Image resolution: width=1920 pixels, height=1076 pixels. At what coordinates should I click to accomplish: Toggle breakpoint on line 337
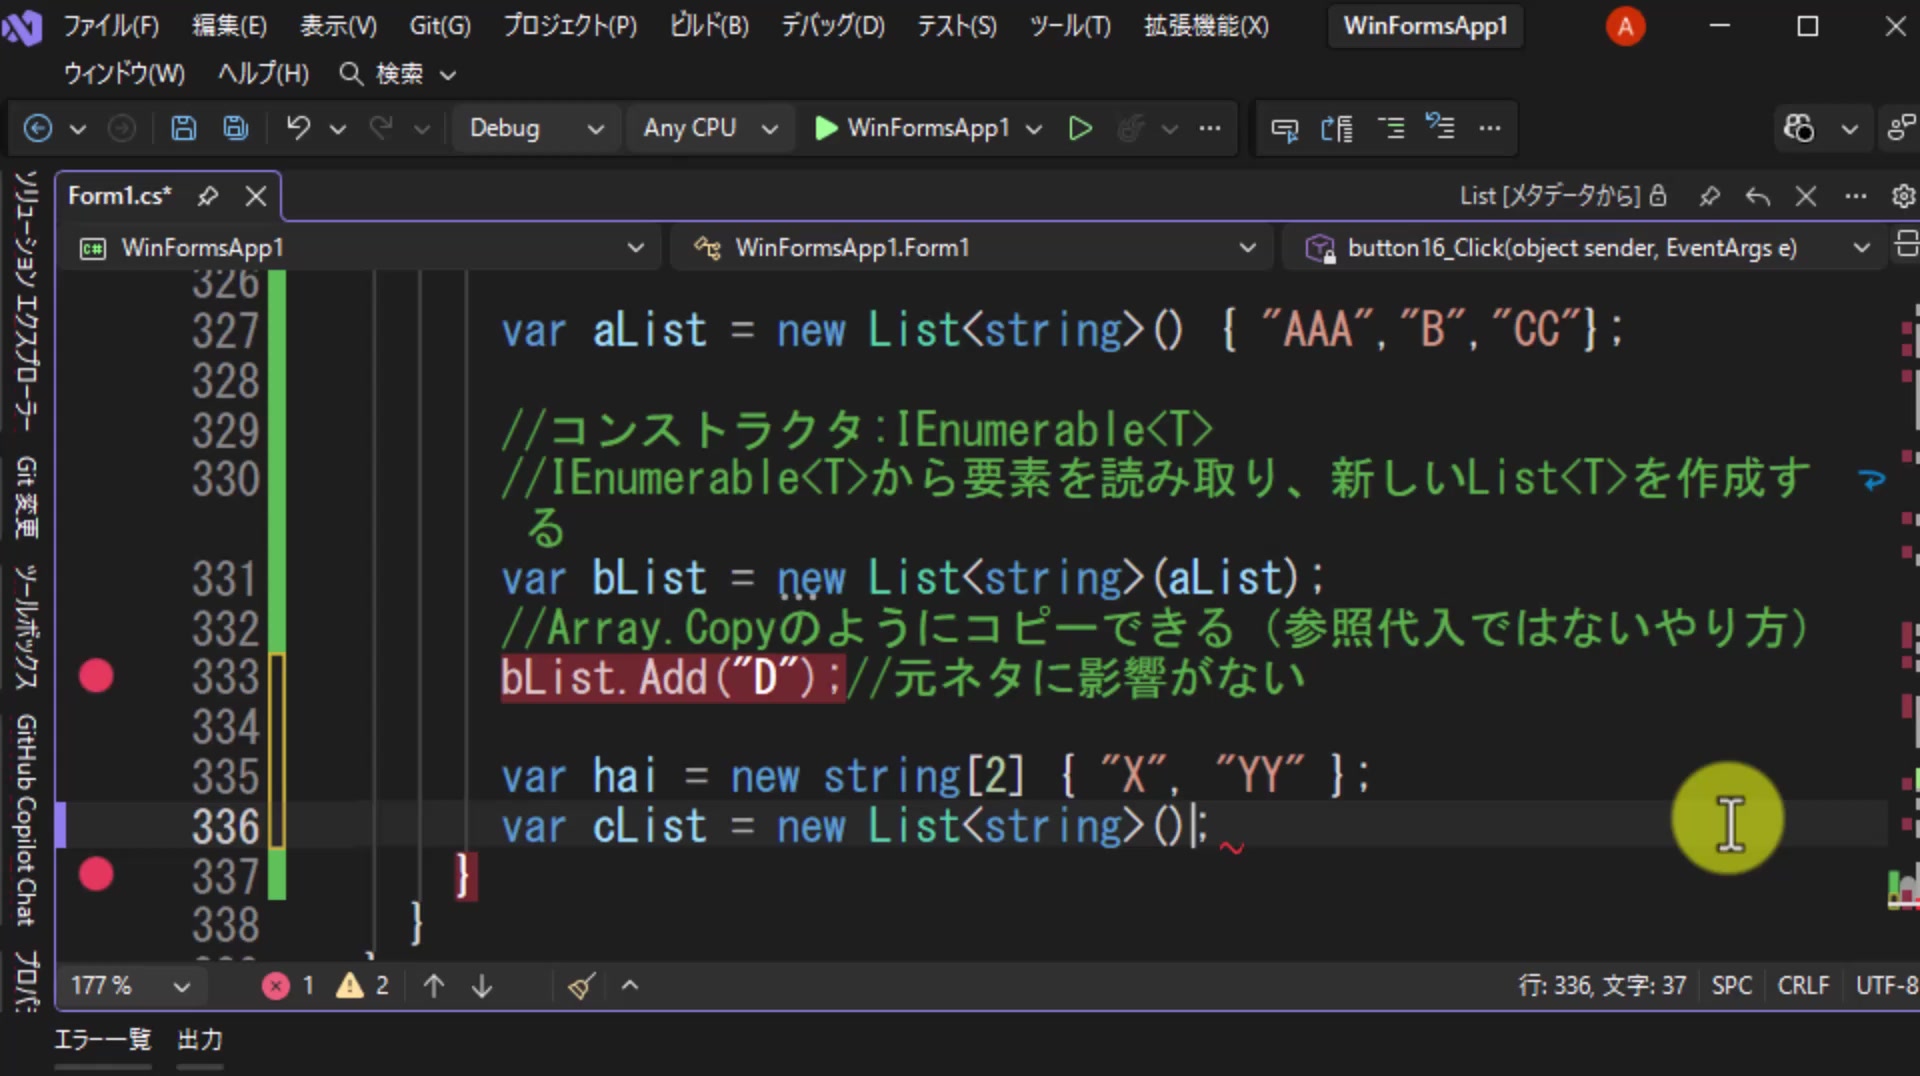click(96, 875)
